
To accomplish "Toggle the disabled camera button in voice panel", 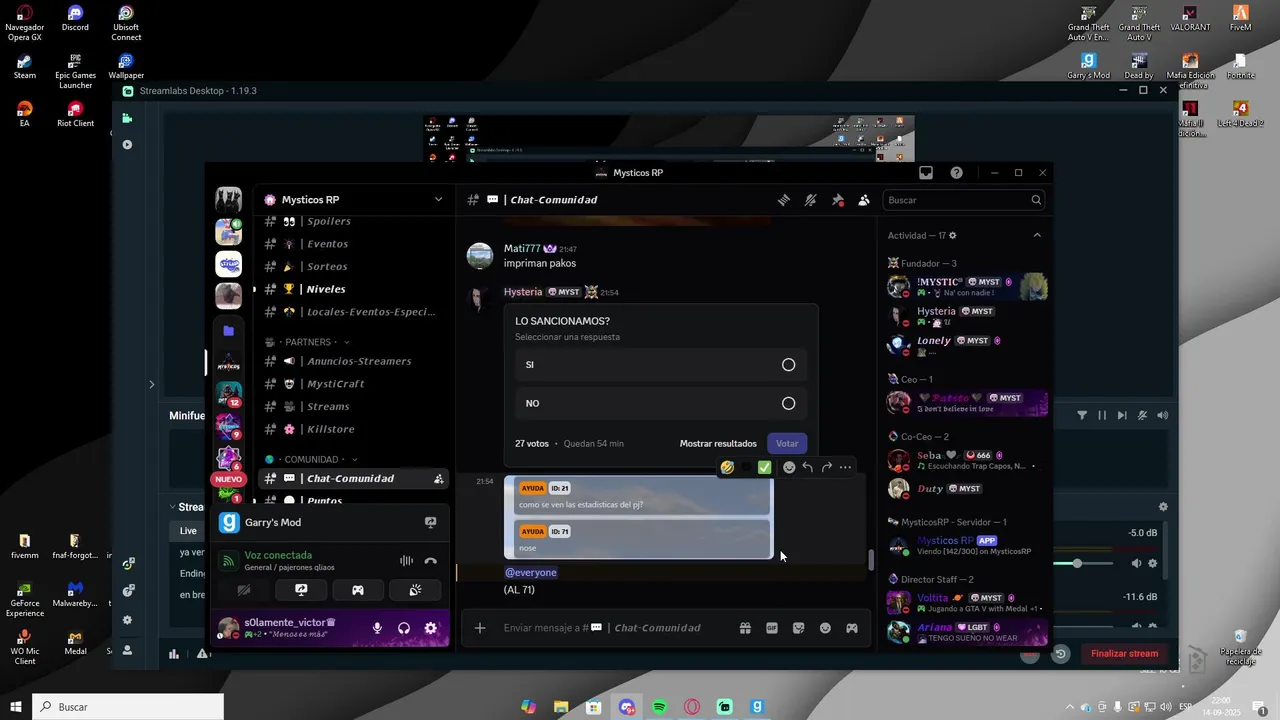I will point(244,590).
